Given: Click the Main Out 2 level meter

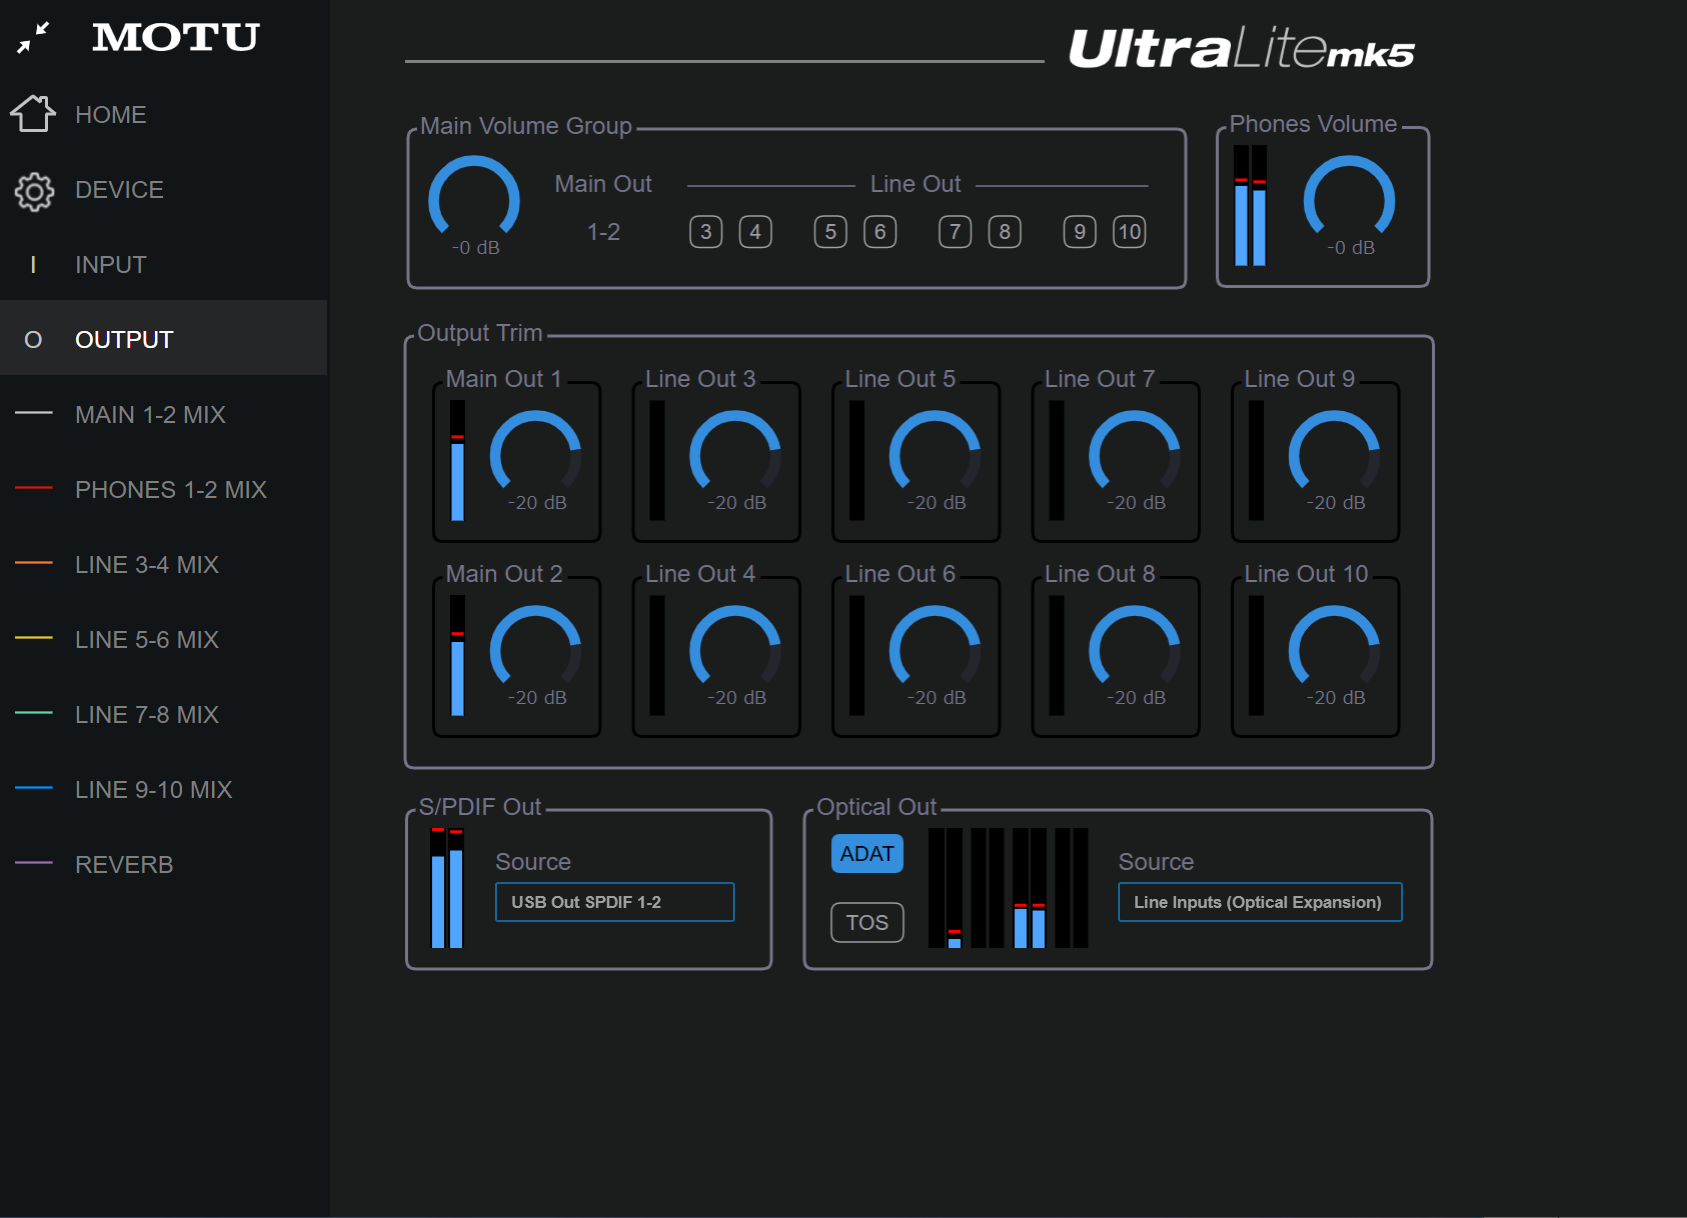Looking at the screenshot, I should tap(457, 656).
